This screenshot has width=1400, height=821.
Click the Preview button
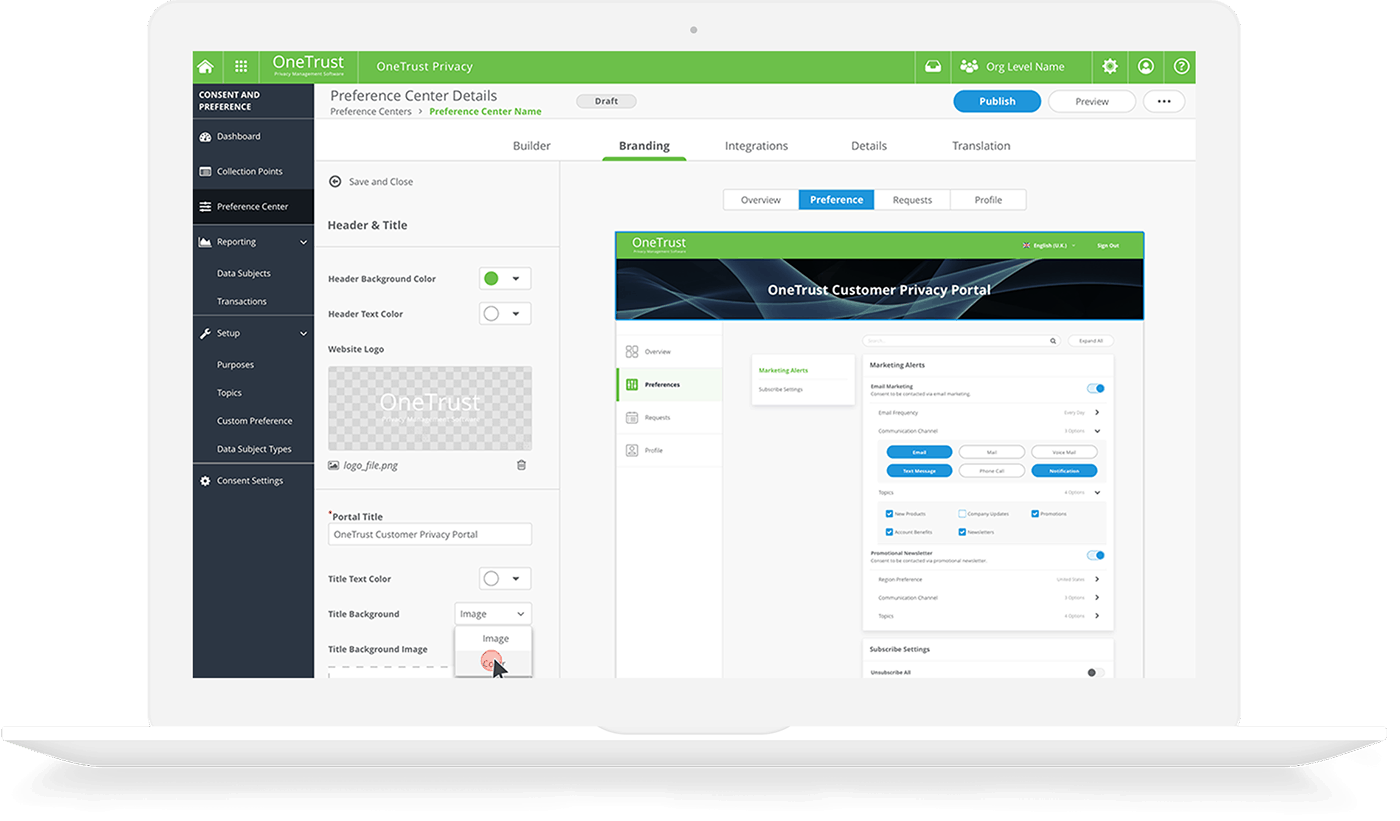(x=1092, y=101)
